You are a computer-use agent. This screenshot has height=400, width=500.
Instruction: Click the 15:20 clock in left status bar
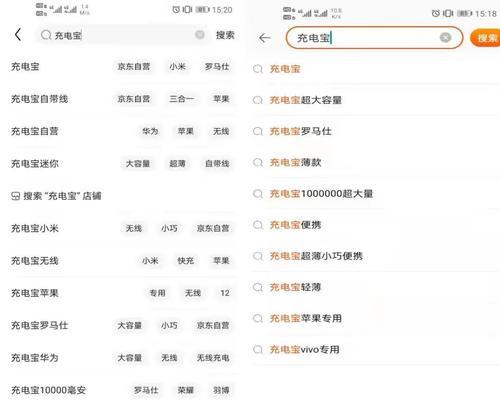point(222,10)
